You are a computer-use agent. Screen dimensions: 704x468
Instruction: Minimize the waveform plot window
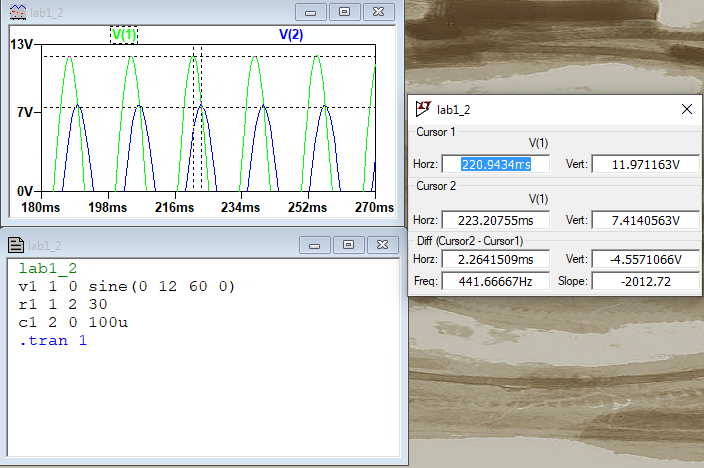point(311,11)
